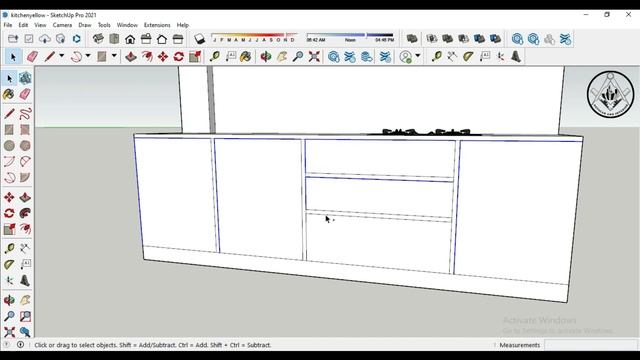Select the cooktop on the counter
Viewport: 640px width, 360px height.
[x=426, y=132]
